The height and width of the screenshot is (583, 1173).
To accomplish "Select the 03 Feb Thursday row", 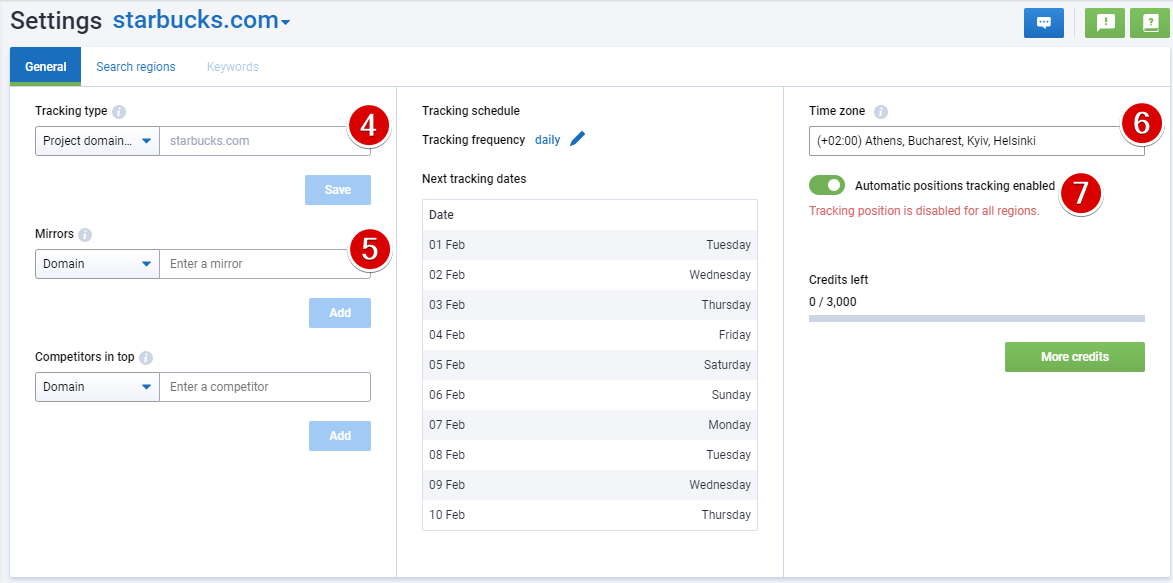I will point(589,305).
